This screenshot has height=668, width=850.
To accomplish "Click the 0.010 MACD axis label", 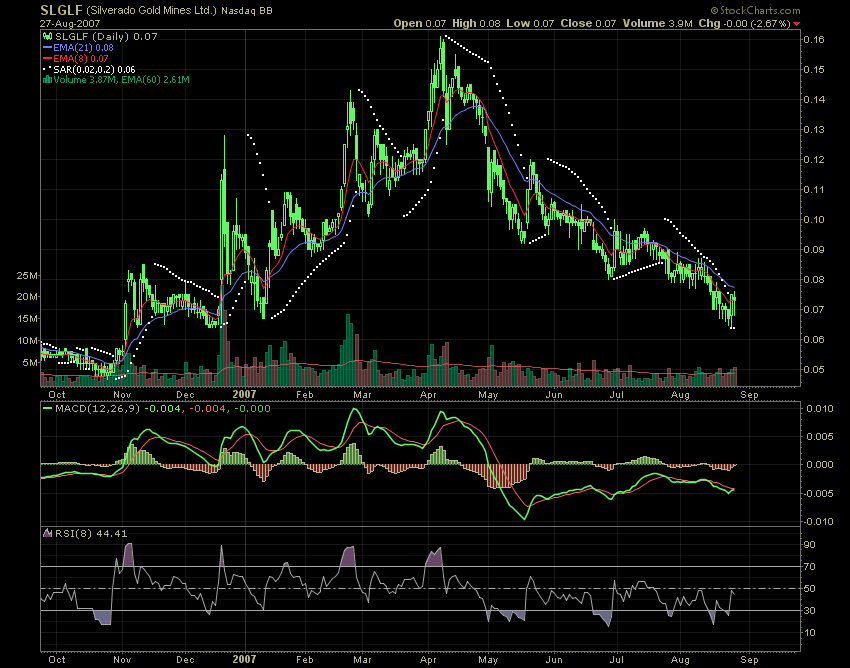I will (819, 409).
